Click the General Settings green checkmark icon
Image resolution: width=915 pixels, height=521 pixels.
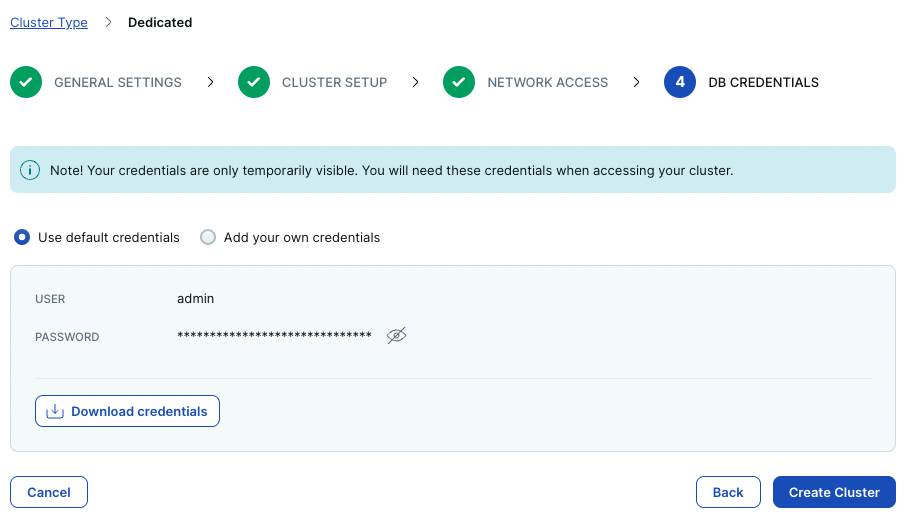[x=26, y=82]
